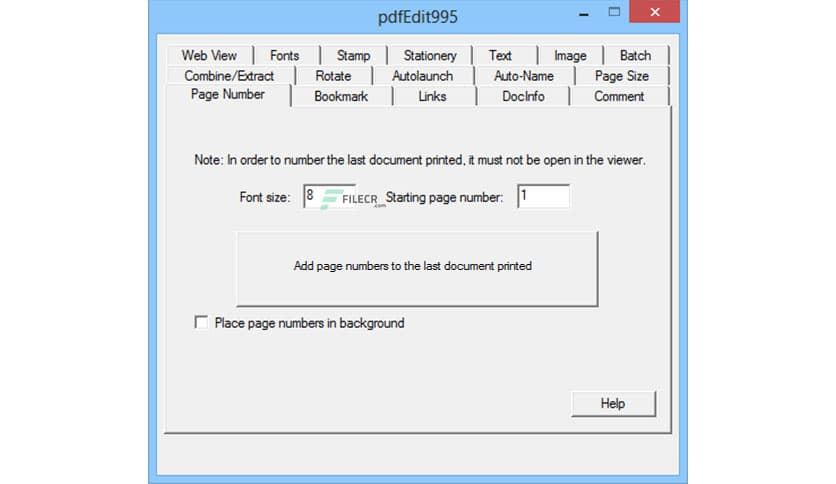This screenshot has width=836, height=484.
Task: Switch to the Autolaunch tab
Action: [x=422, y=76]
